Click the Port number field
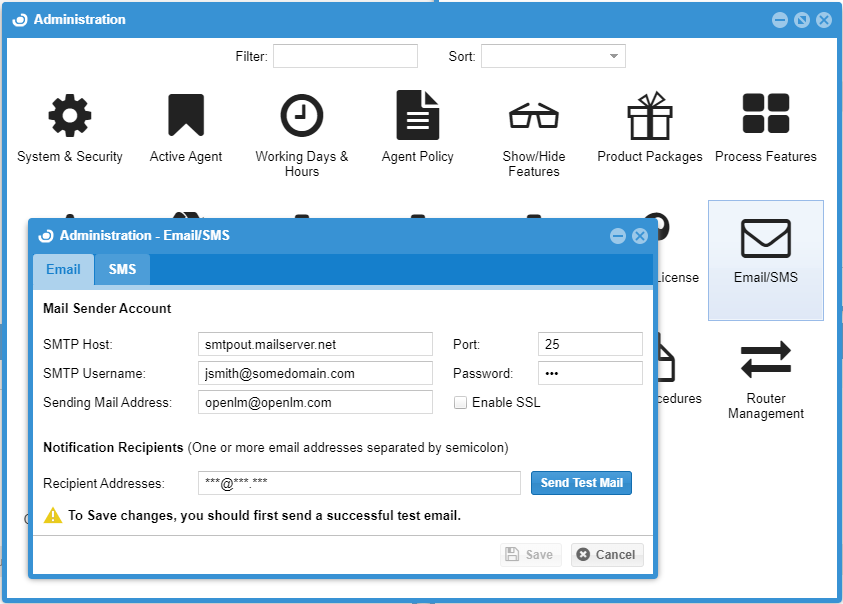The width and height of the screenshot is (843, 604). (590, 344)
